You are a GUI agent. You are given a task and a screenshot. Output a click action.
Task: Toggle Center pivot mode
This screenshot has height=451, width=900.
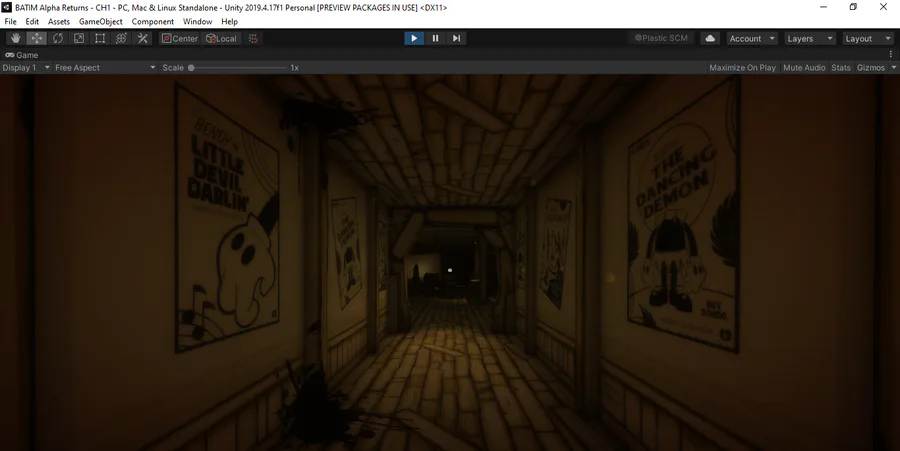[180, 38]
